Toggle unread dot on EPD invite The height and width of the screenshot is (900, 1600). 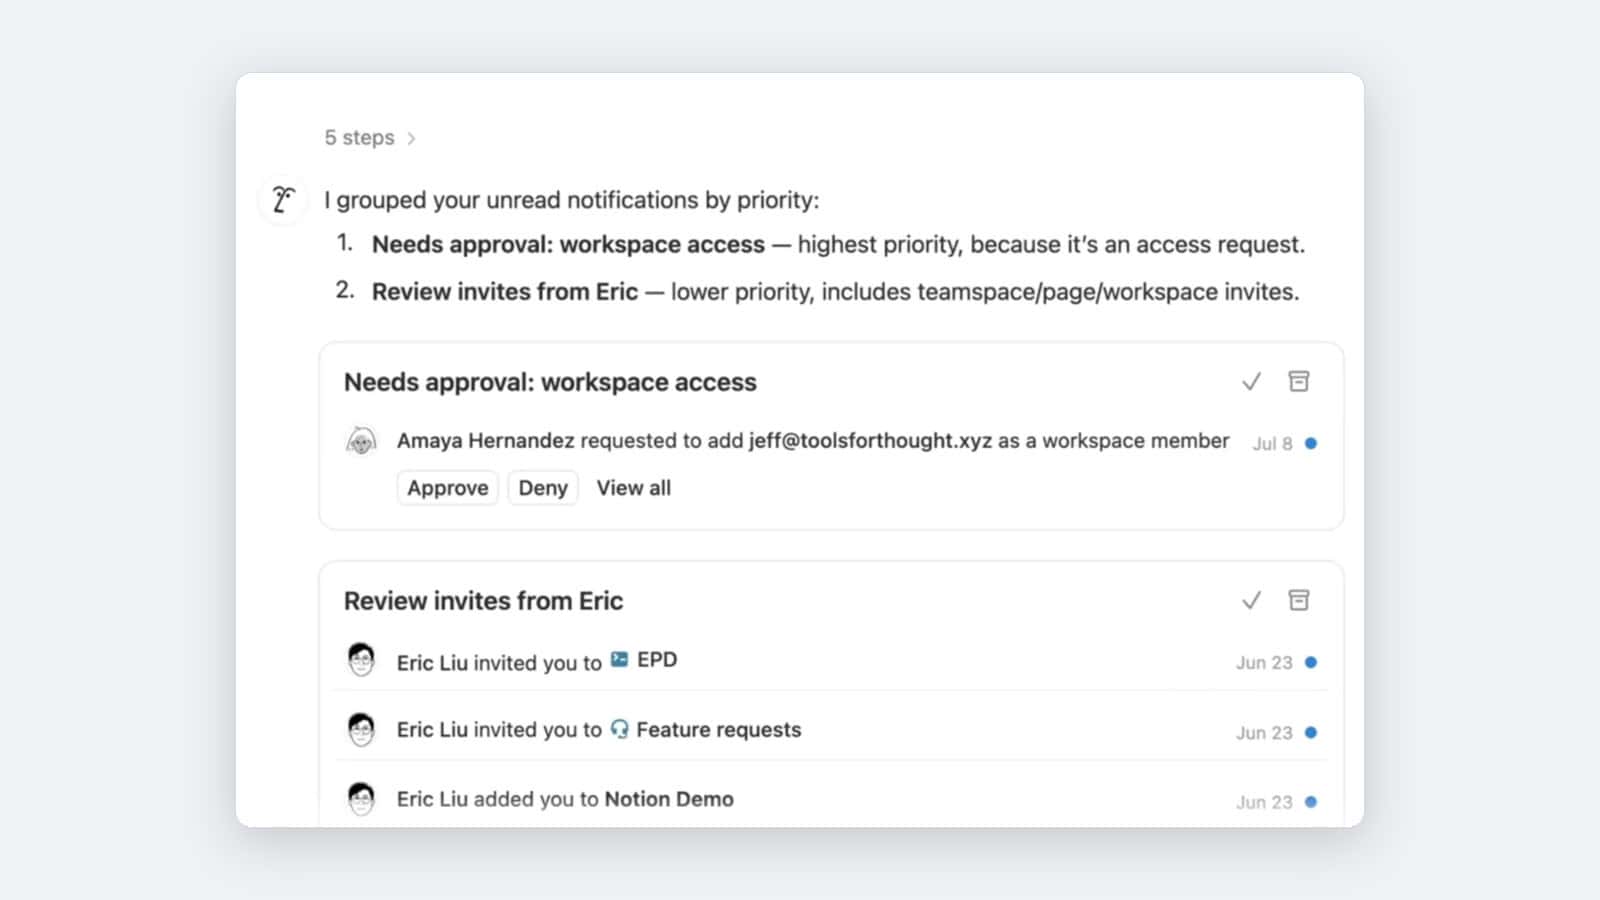coord(1311,662)
